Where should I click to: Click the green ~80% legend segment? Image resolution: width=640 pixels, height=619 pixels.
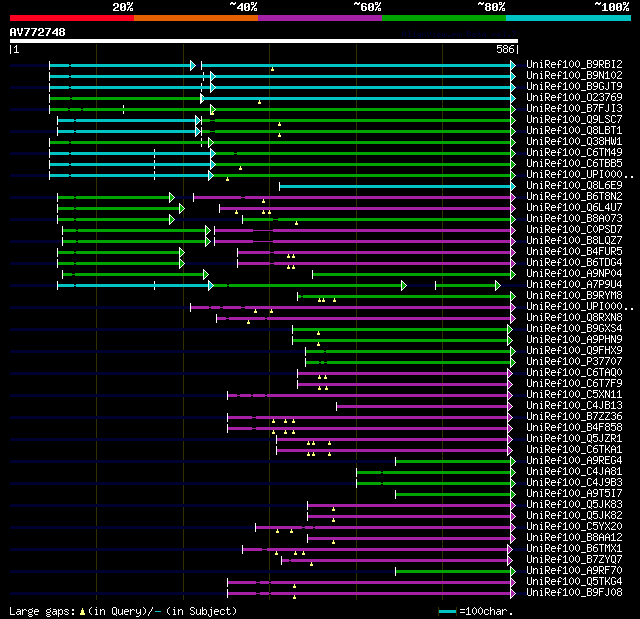click(x=444, y=18)
